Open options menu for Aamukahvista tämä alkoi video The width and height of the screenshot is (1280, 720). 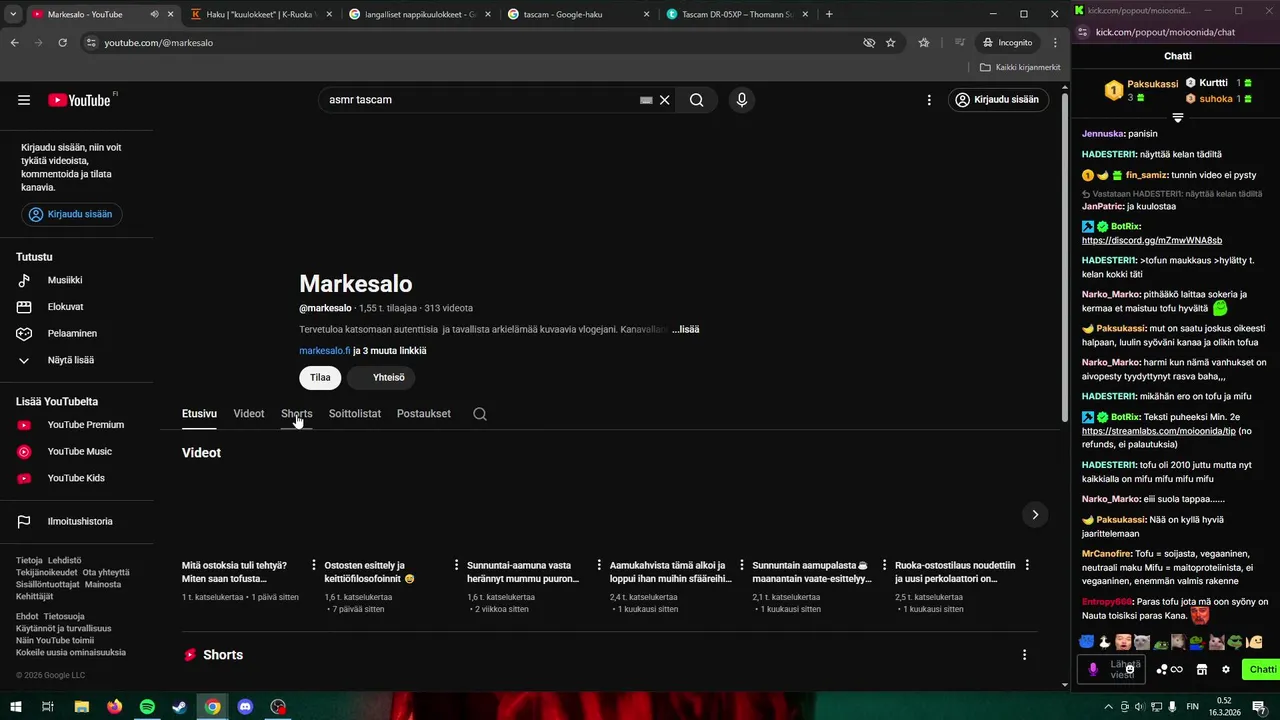click(742, 566)
